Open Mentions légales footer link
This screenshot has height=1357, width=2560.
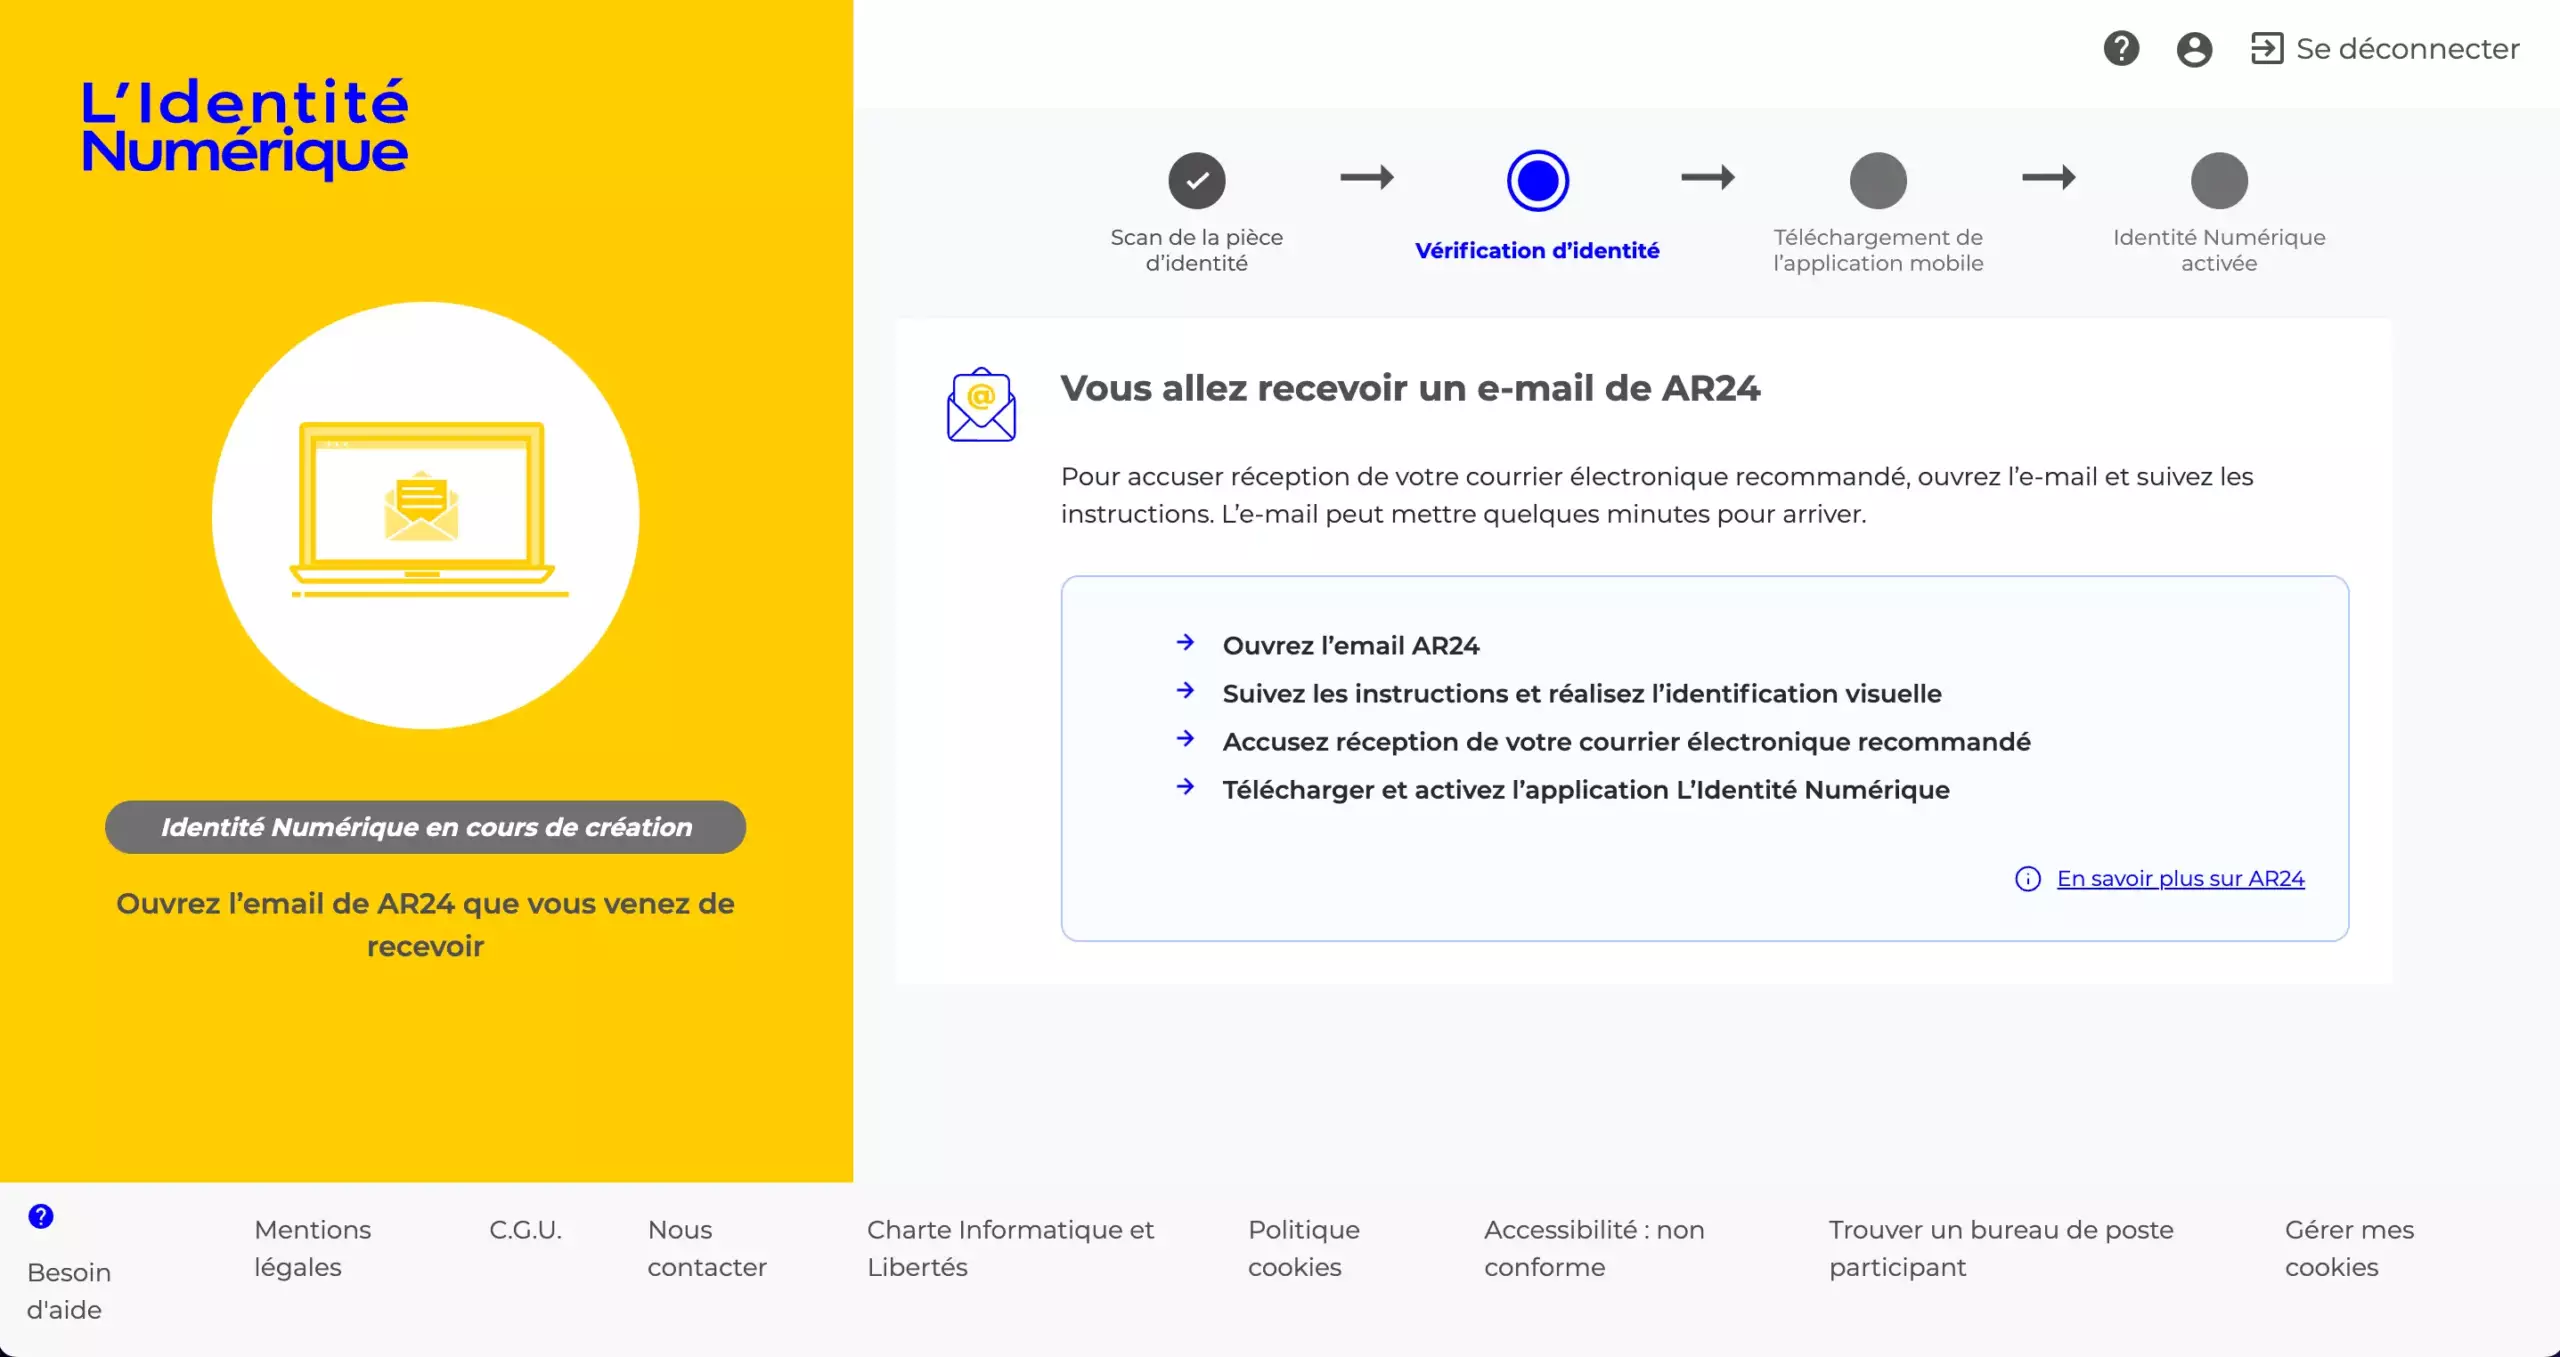pyautogui.click(x=312, y=1248)
